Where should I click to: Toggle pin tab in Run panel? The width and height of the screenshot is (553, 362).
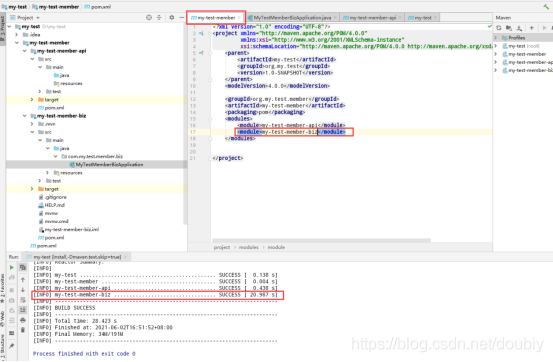pyautogui.click(x=12, y=346)
